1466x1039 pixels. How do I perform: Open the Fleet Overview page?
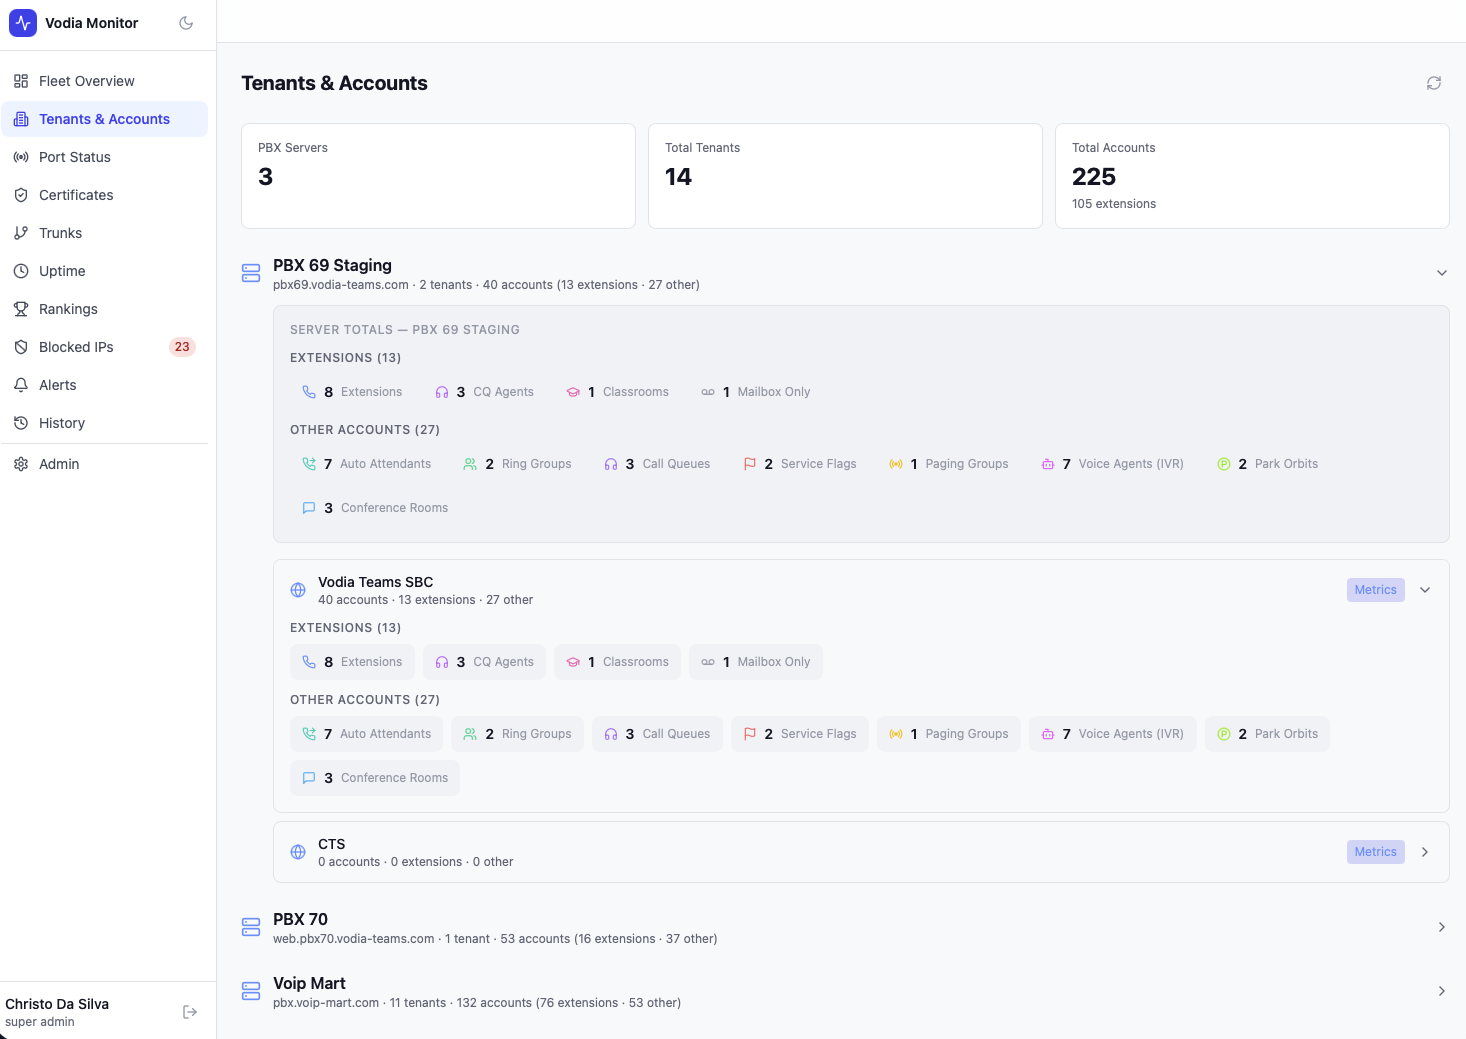(x=86, y=81)
